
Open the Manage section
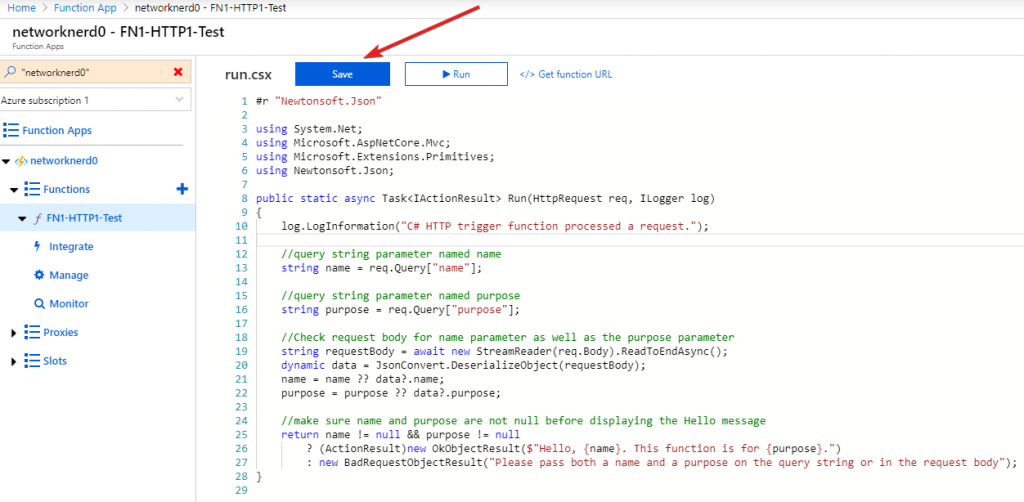[x=69, y=275]
